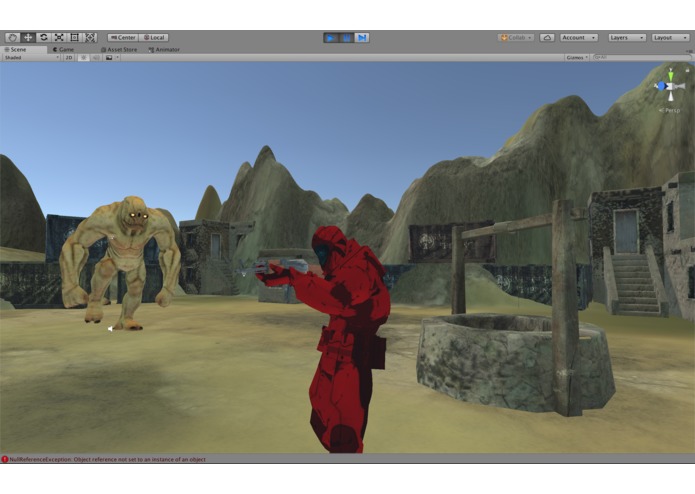Screen dimensions: 695x494
Task: Open the Collab dropdown
Action: pos(516,38)
